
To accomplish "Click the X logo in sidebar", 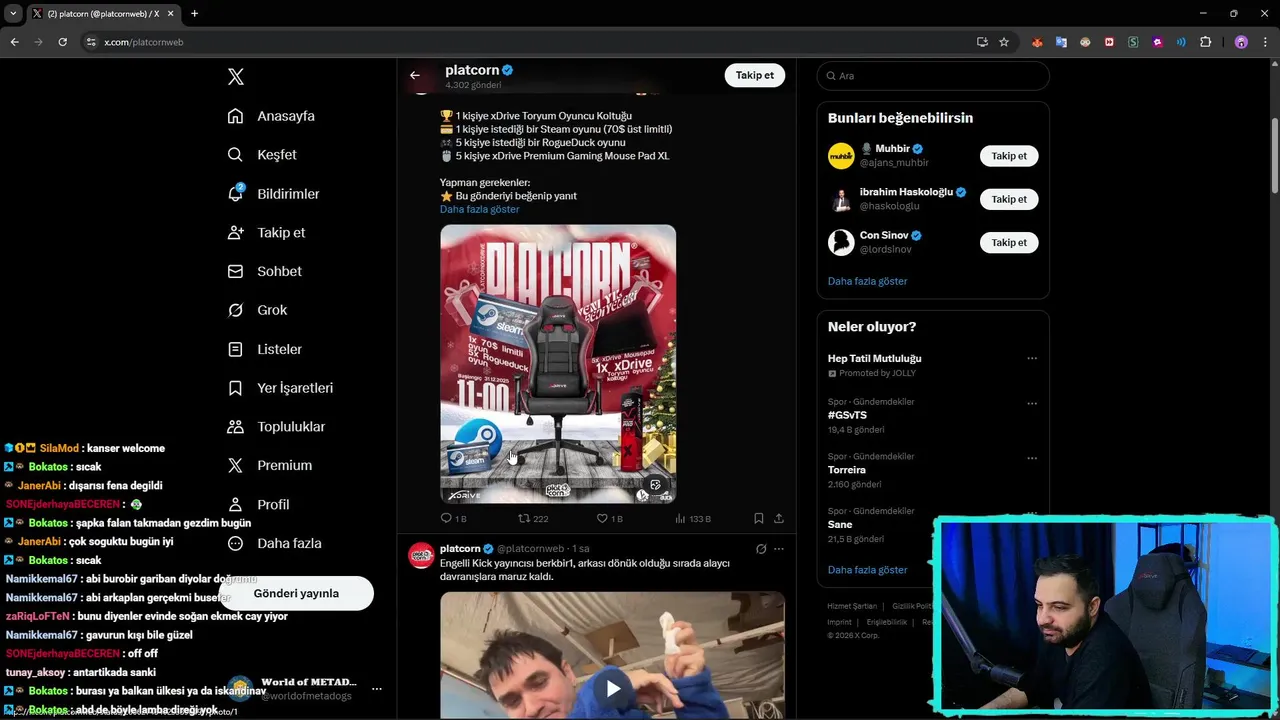I will [x=236, y=77].
